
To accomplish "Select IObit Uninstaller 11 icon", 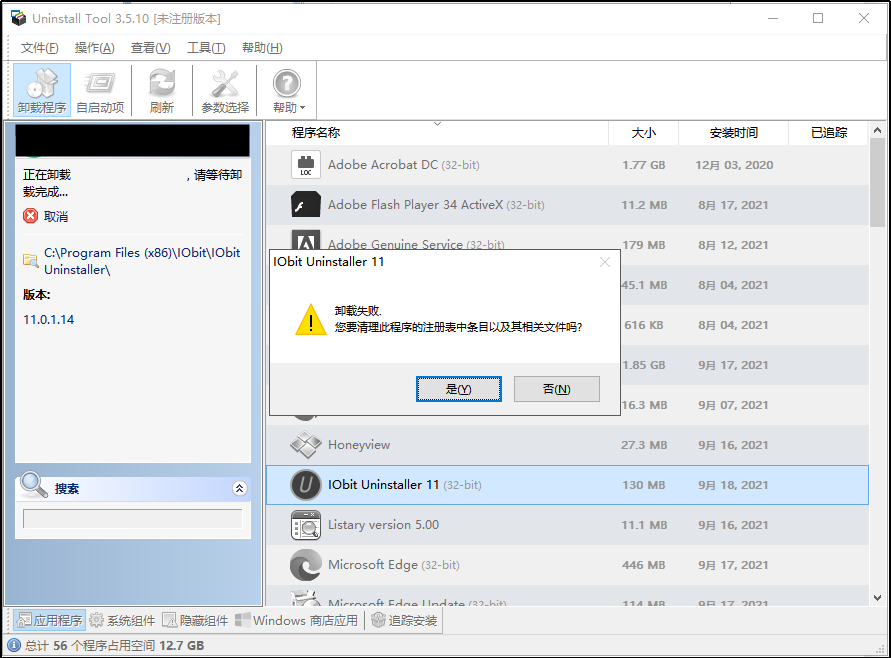I will tap(306, 485).
